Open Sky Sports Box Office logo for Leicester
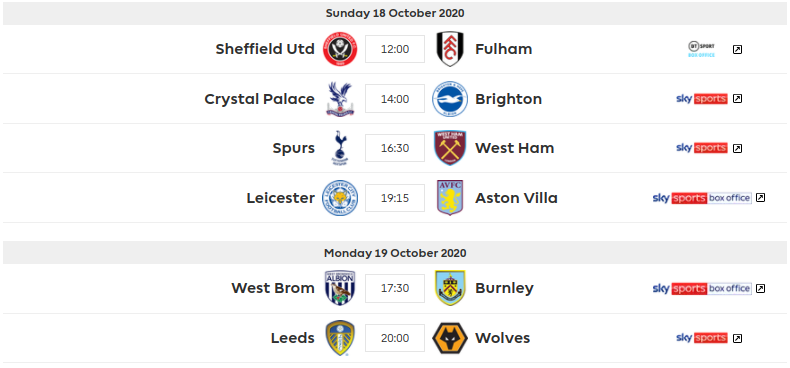Screen dimensions: 790x368 702,198
